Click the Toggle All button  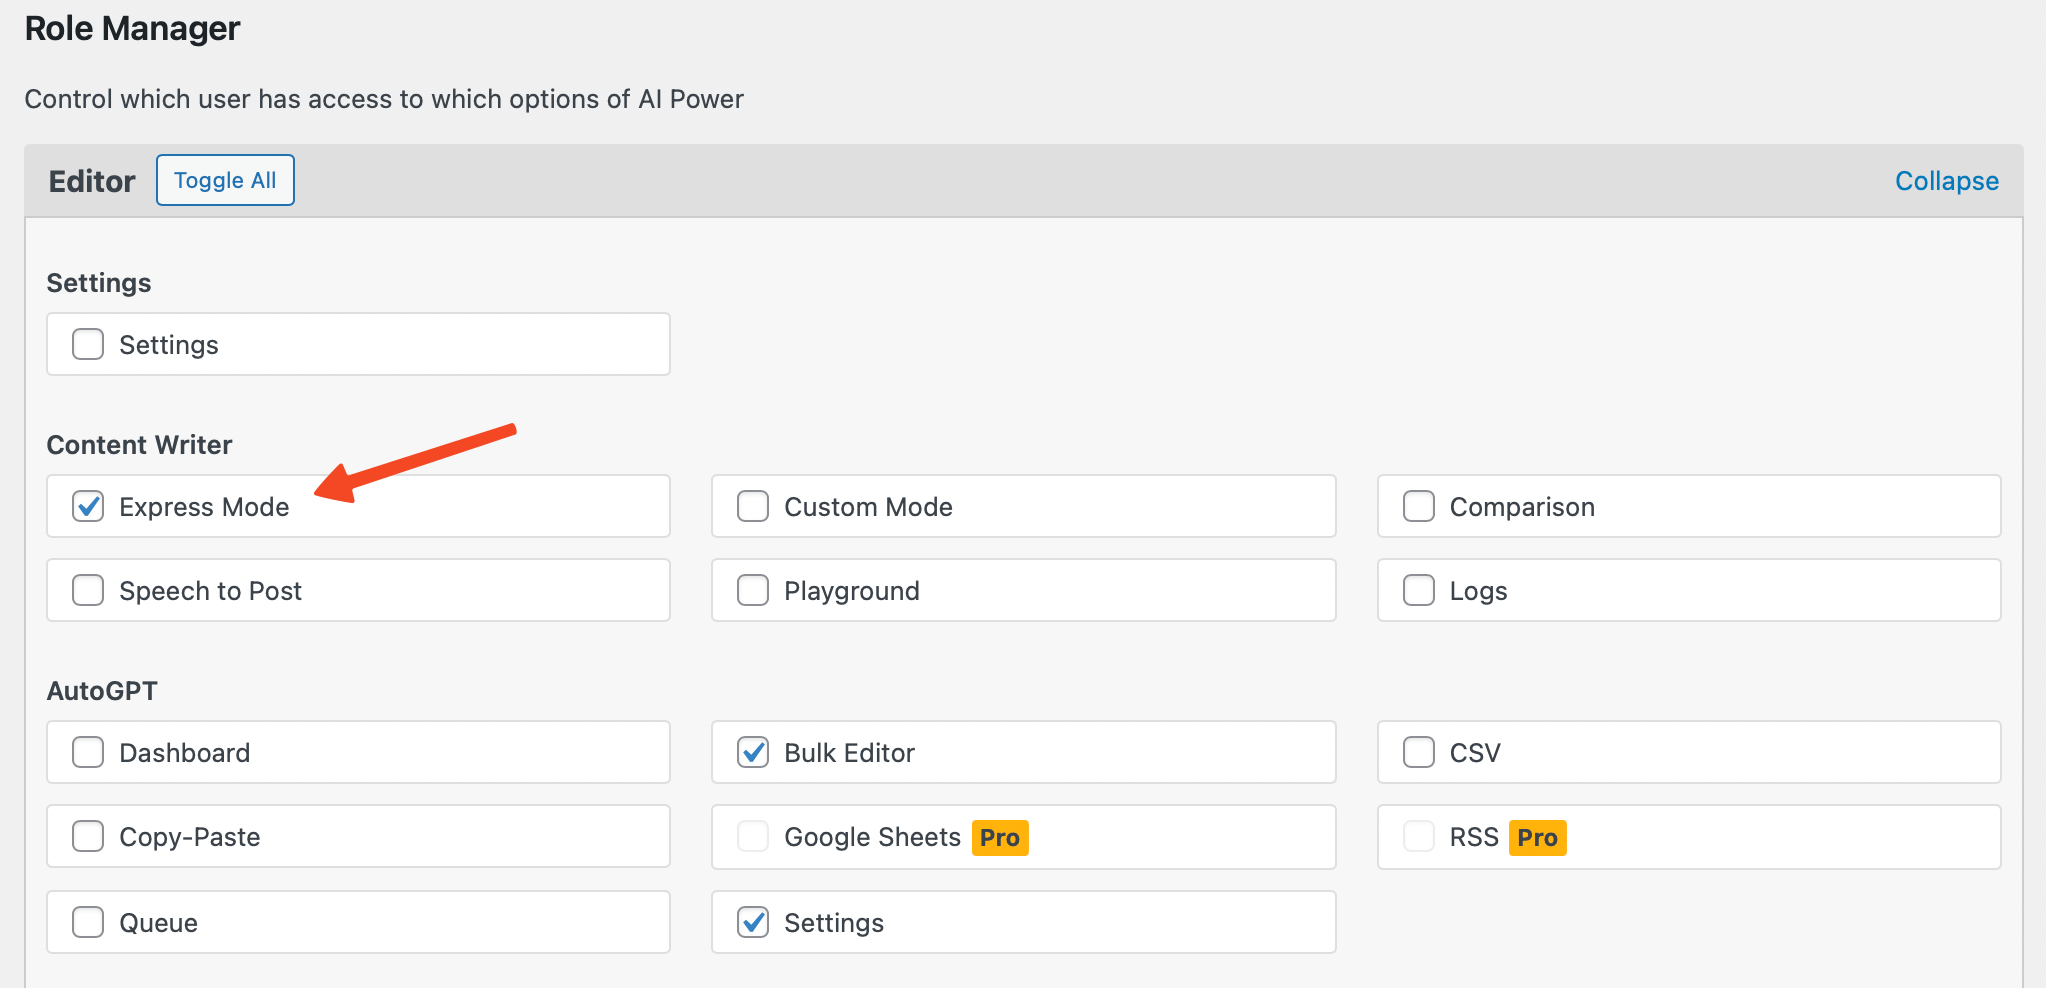click(x=225, y=180)
